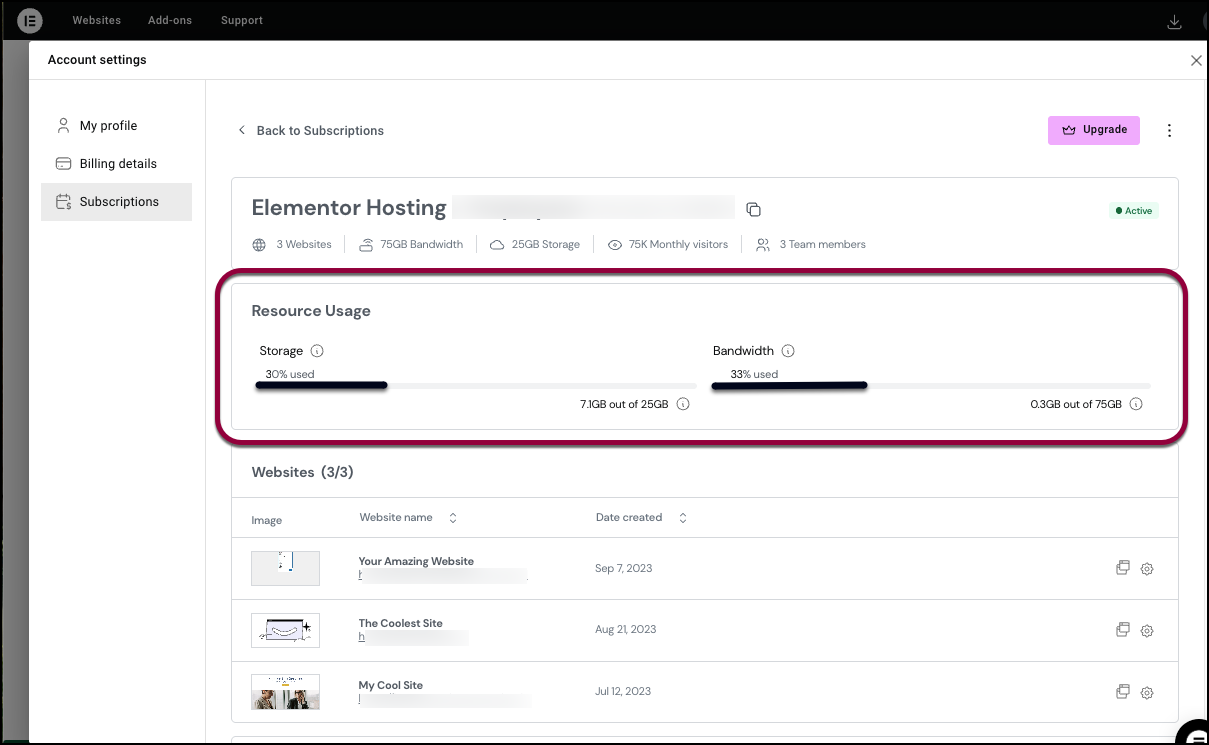
Task: Click the 25GB Storage text
Action: tap(545, 244)
